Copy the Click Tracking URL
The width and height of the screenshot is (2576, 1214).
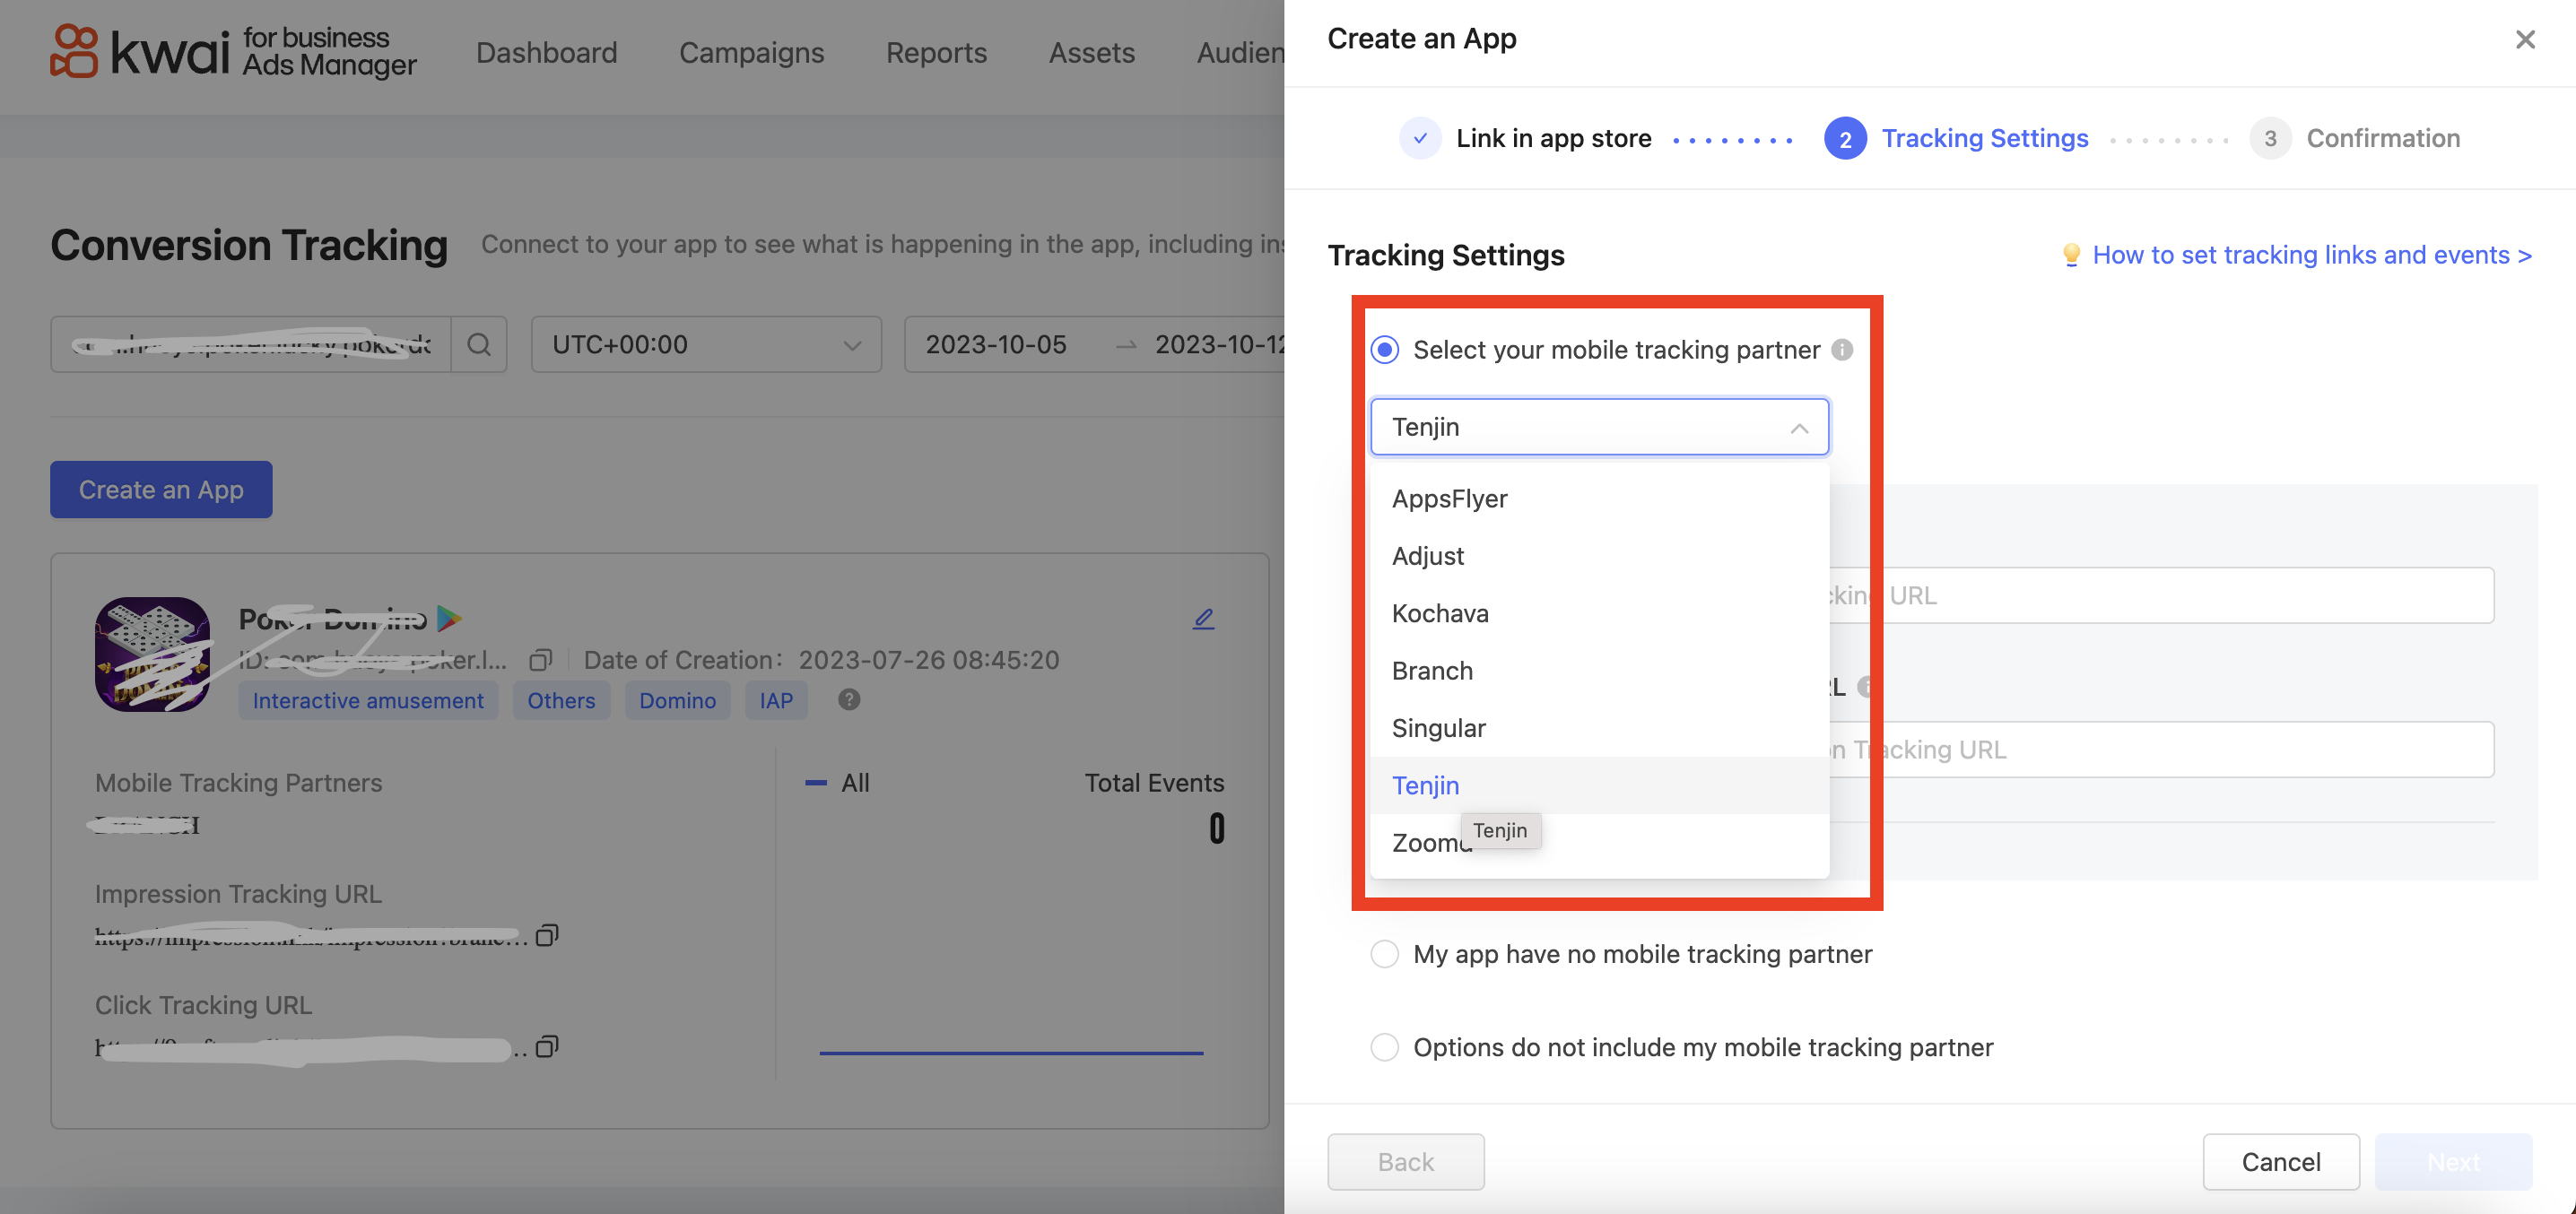(547, 1046)
